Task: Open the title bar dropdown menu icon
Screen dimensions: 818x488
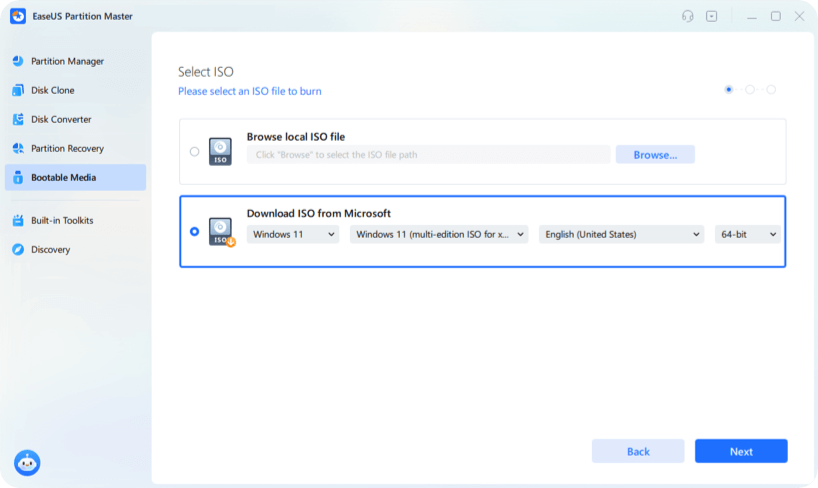Action: [x=712, y=16]
